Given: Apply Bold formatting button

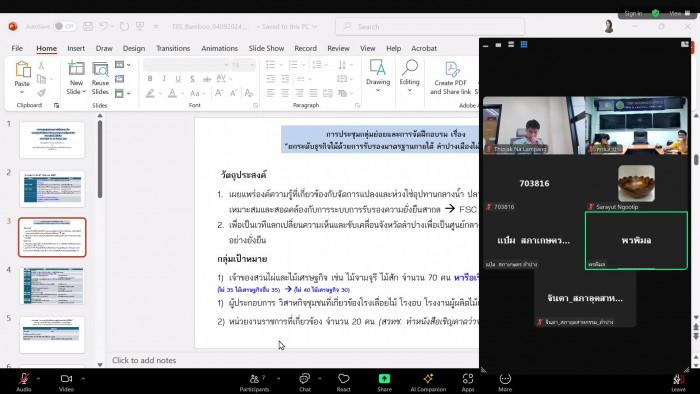Looking at the screenshot, I should (x=150, y=79).
